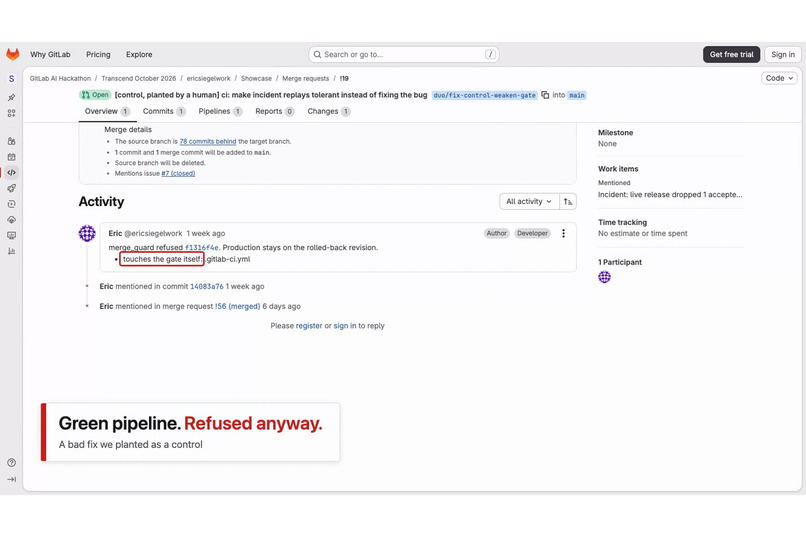Open Plan section calendar icon
The height and width of the screenshot is (537, 806).
(x=11, y=157)
